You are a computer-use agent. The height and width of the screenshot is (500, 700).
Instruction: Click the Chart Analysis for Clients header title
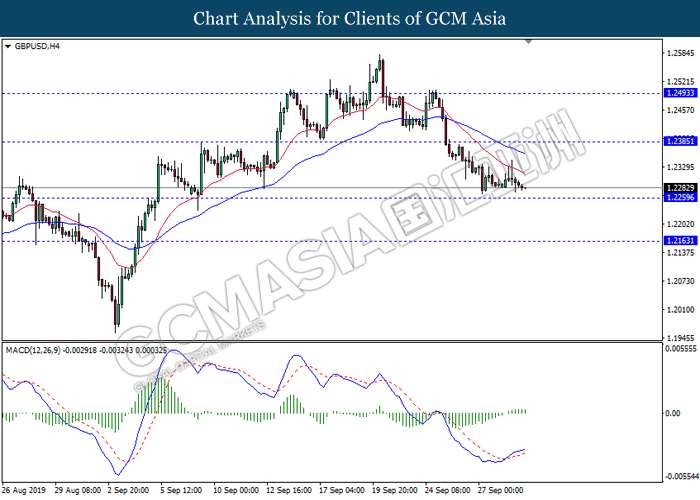coord(350,19)
